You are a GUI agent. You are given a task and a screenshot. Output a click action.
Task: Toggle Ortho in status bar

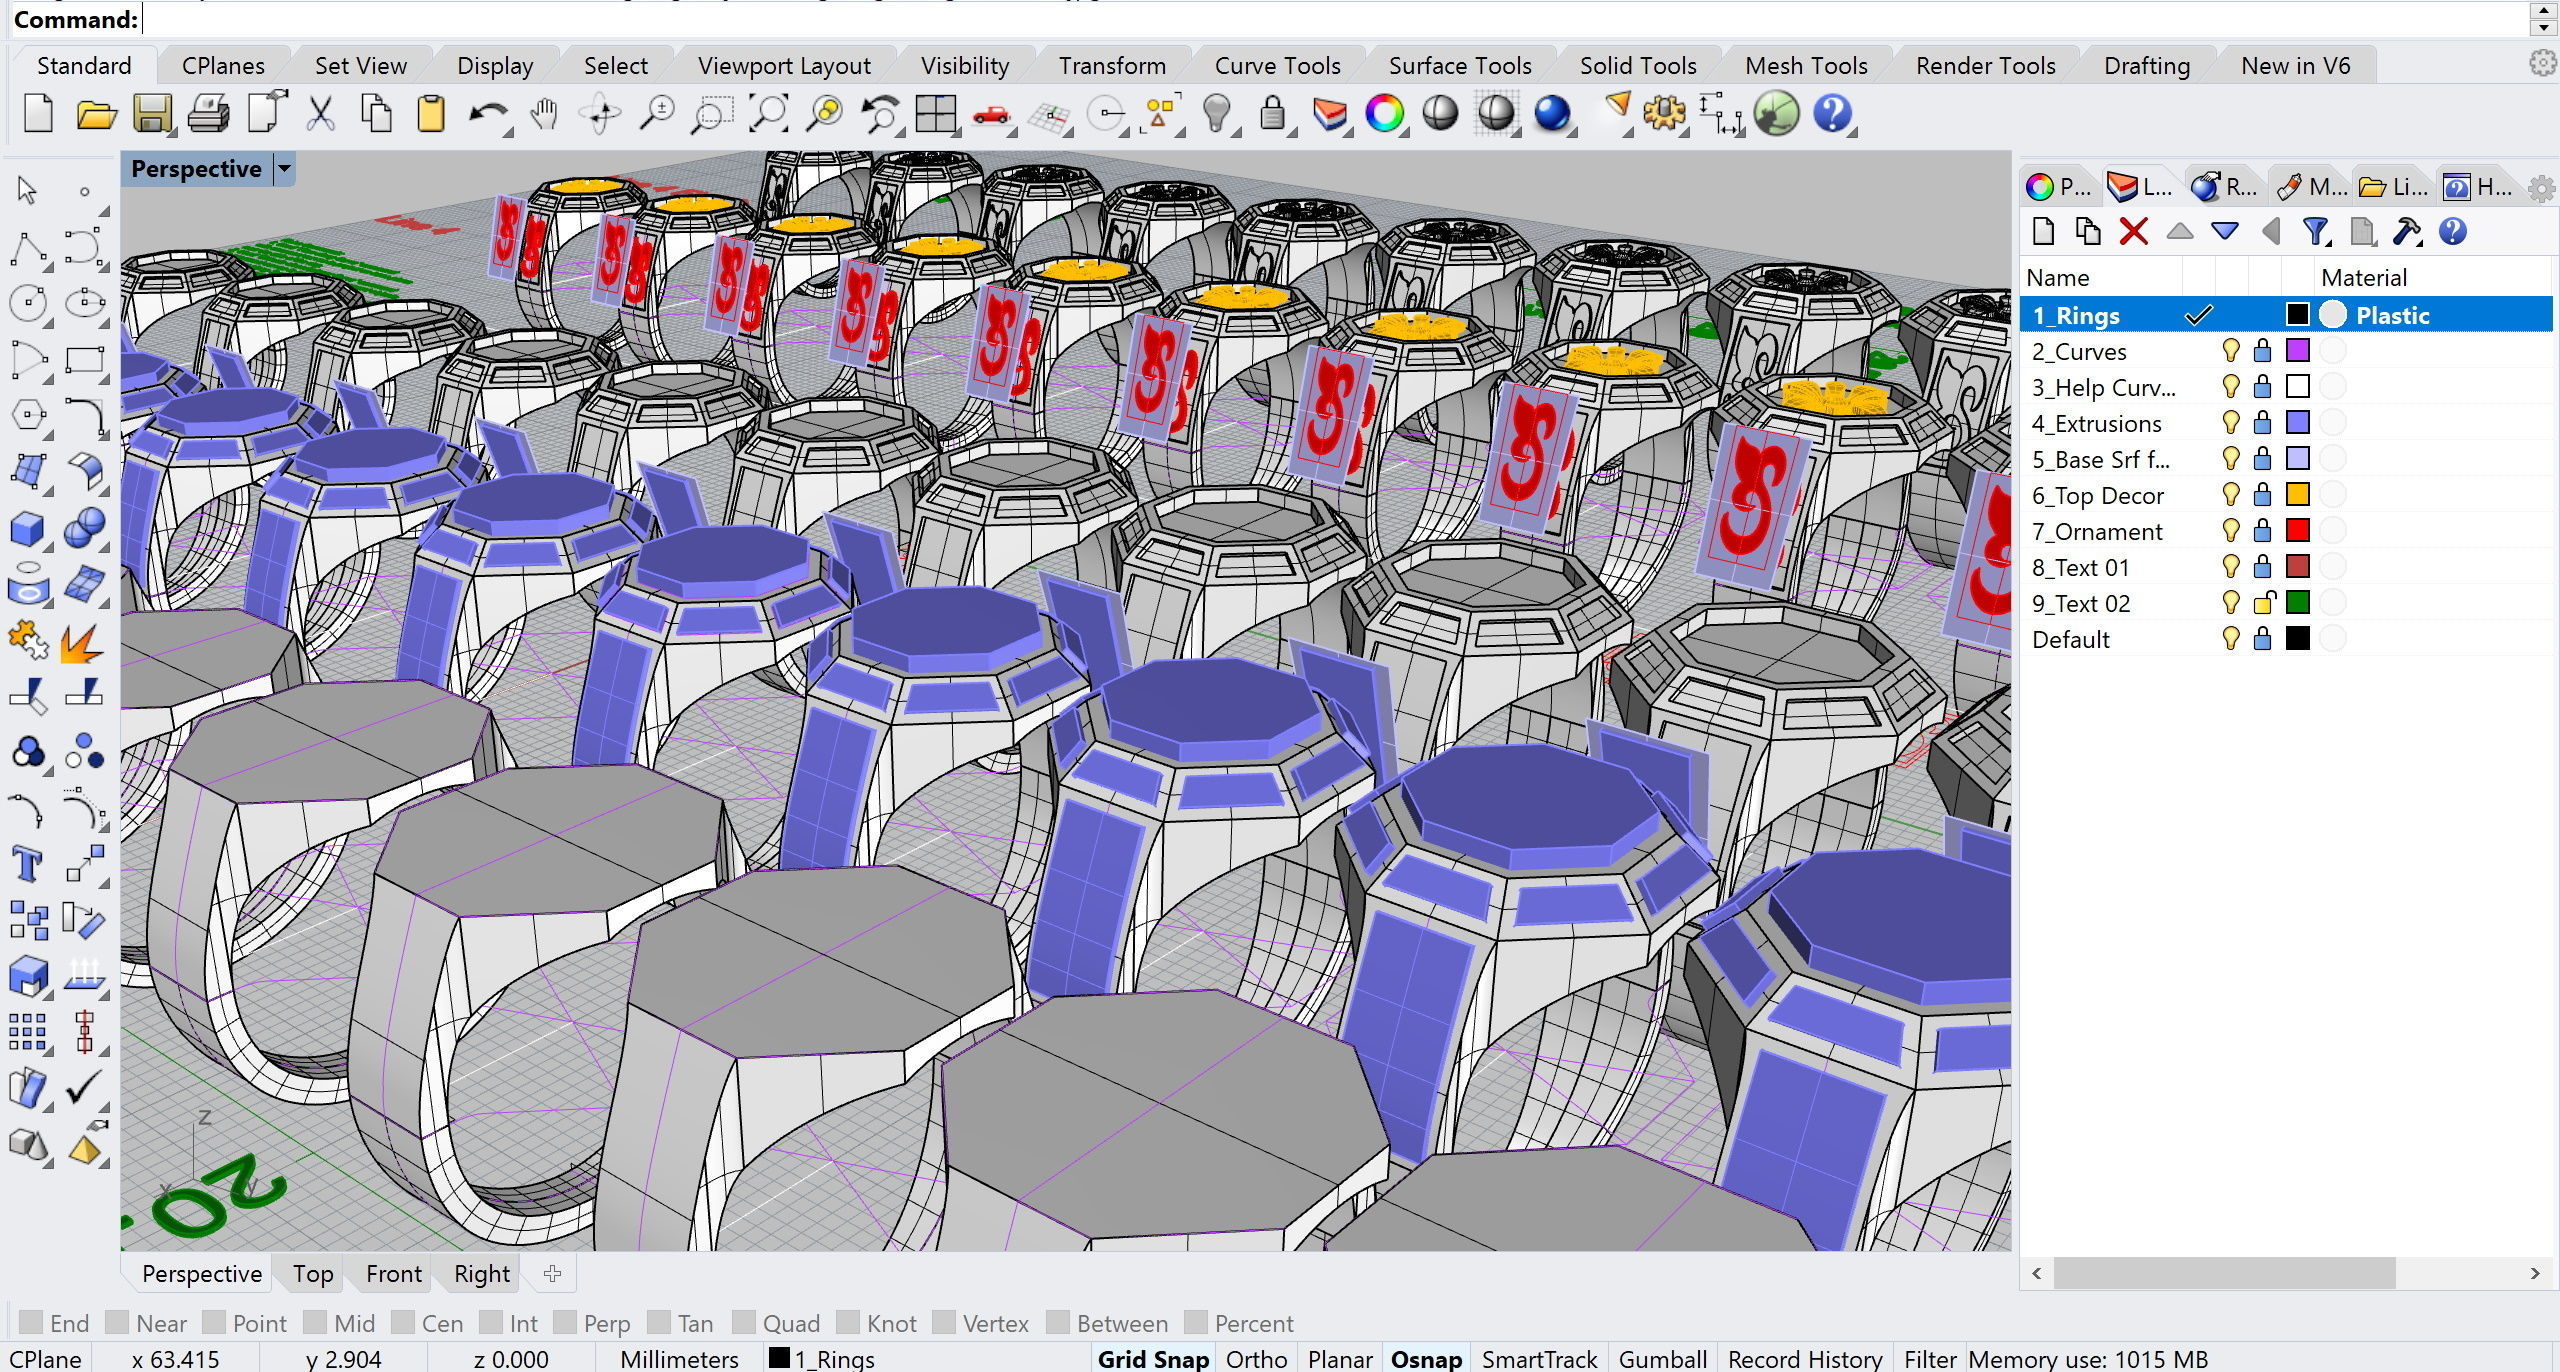[x=1256, y=1359]
